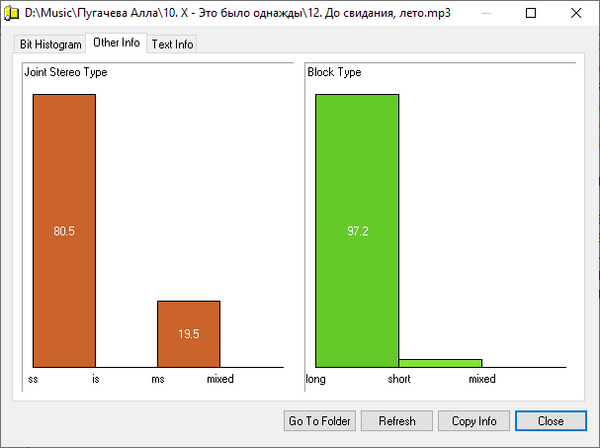
Task: Maximize the MP3 info window
Action: (x=530, y=15)
